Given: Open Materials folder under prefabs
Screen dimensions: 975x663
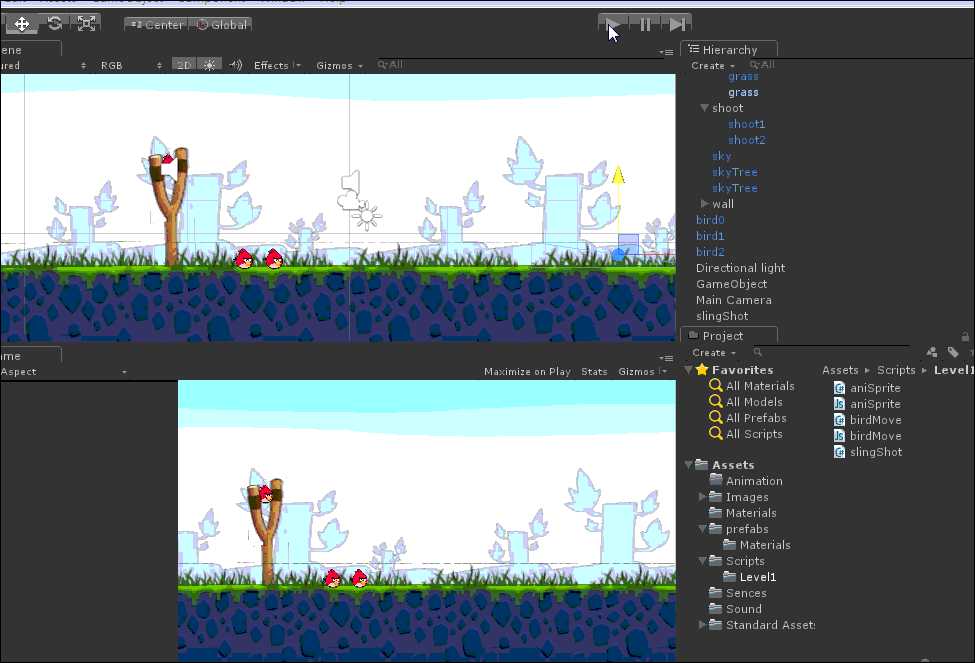Looking at the screenshot, I should click(x=757, y=545).
